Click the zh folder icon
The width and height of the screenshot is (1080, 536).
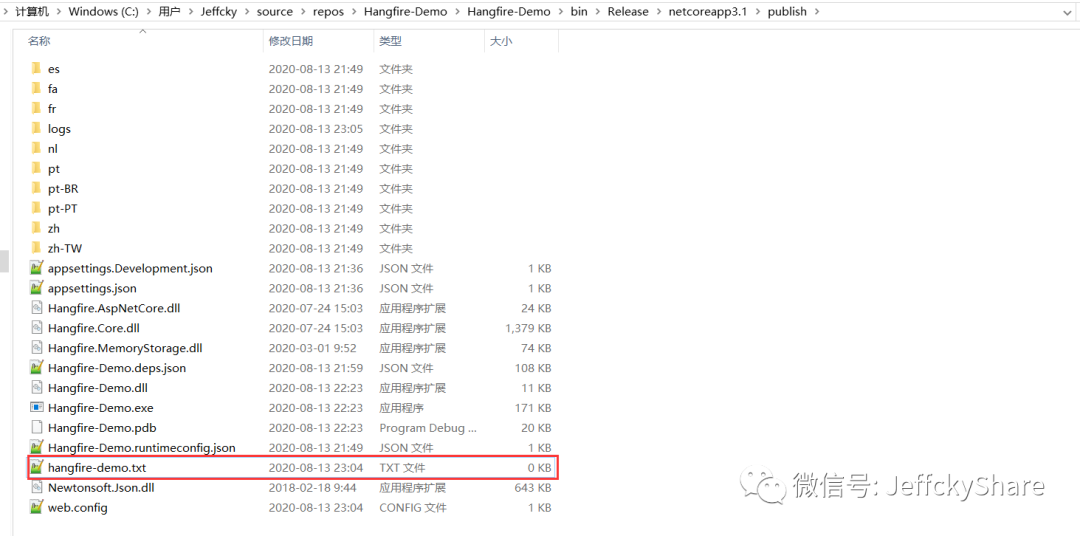pos(37,229)
